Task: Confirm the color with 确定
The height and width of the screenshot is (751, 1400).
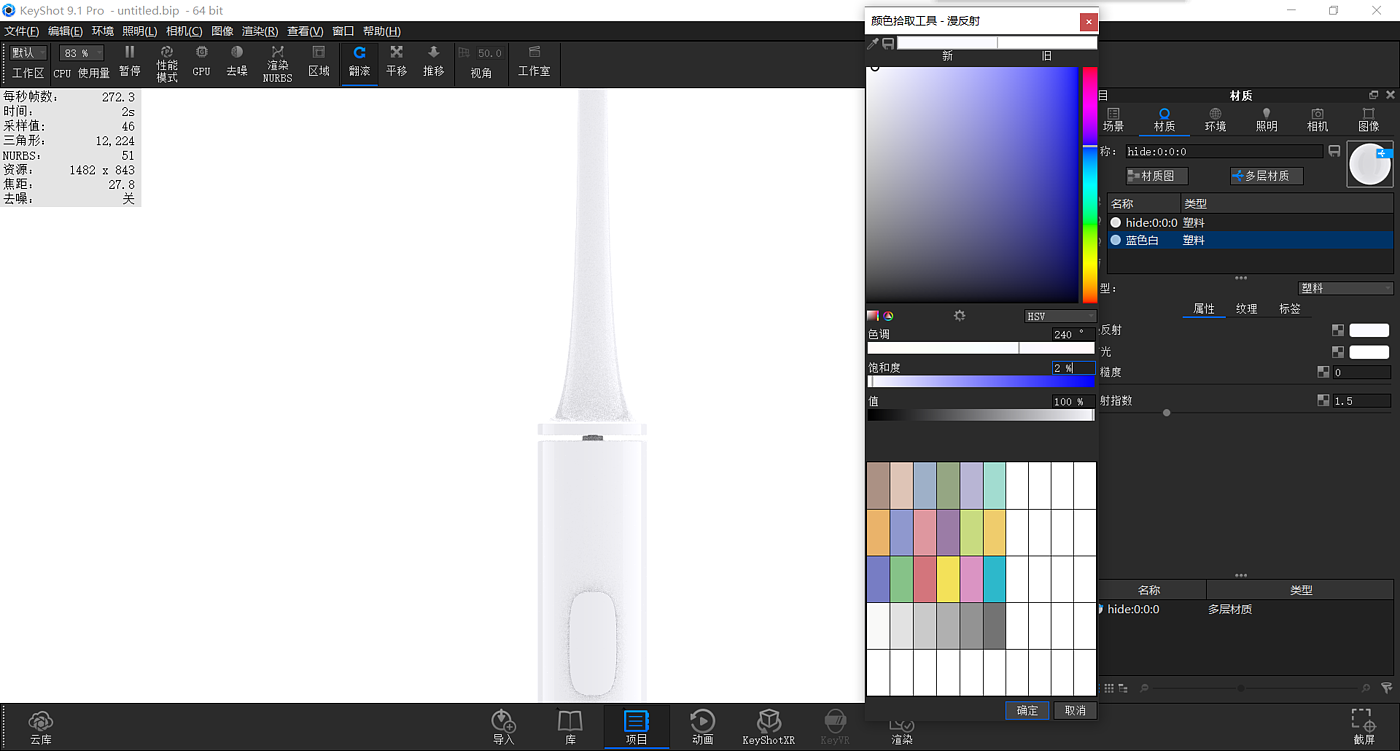Action: click(1027, 710)
